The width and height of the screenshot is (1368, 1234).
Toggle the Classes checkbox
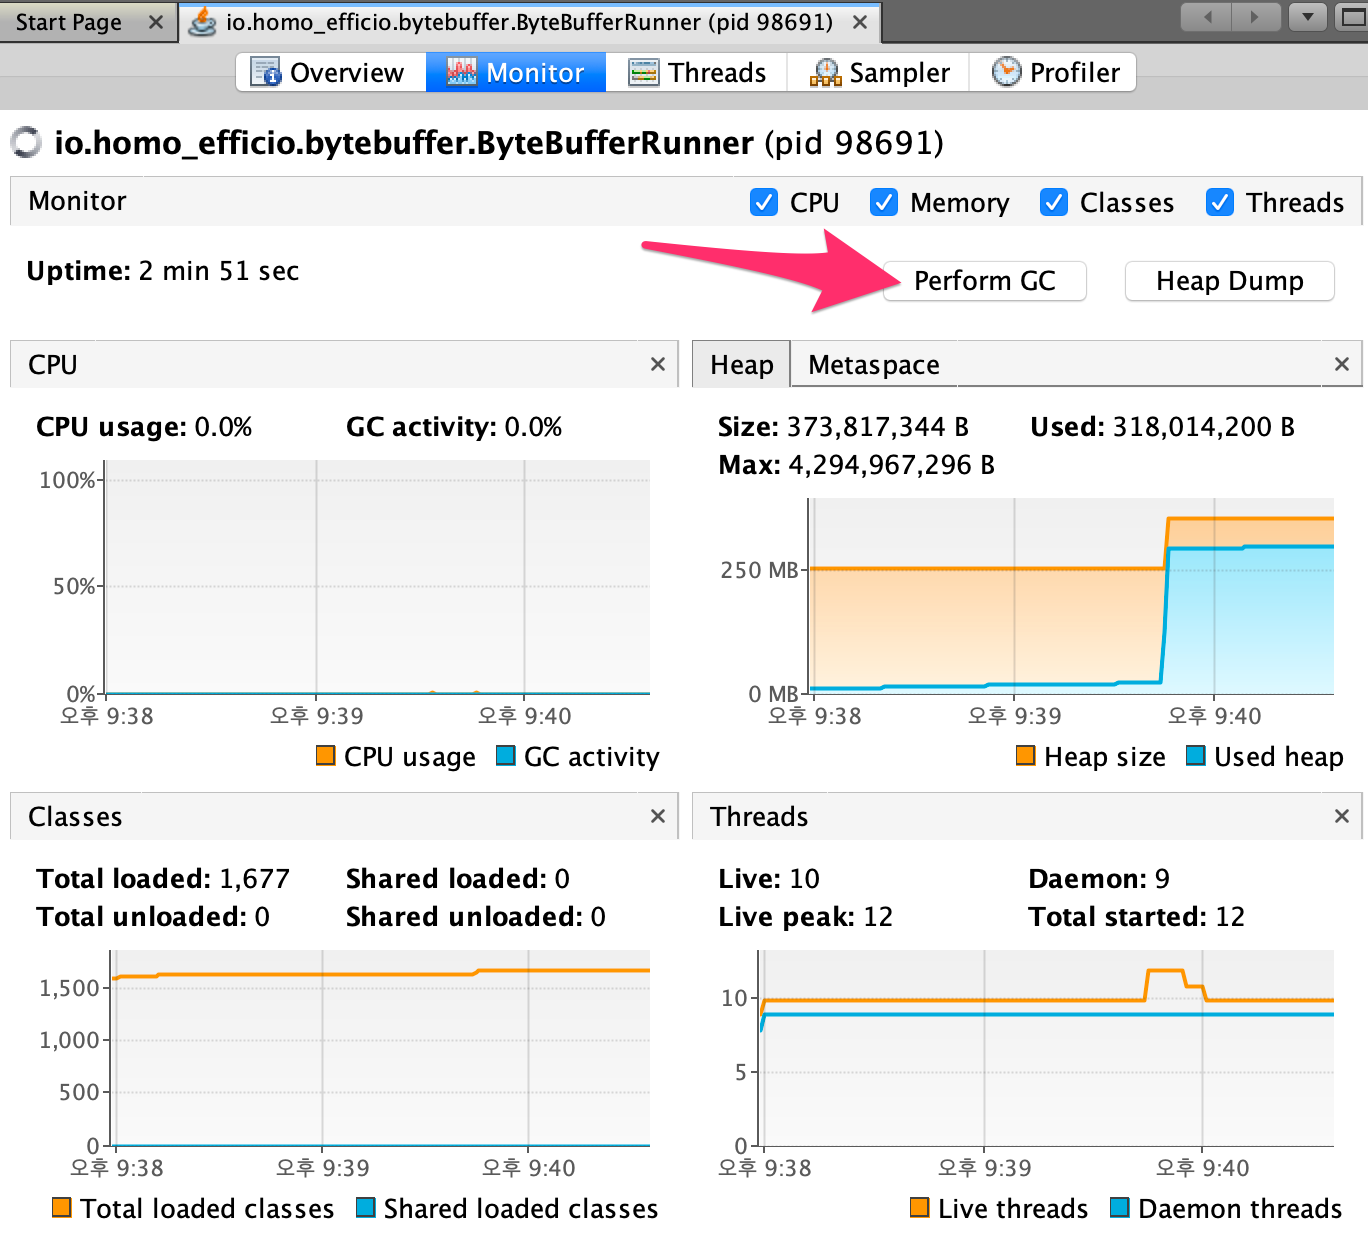click(1054, 202)
